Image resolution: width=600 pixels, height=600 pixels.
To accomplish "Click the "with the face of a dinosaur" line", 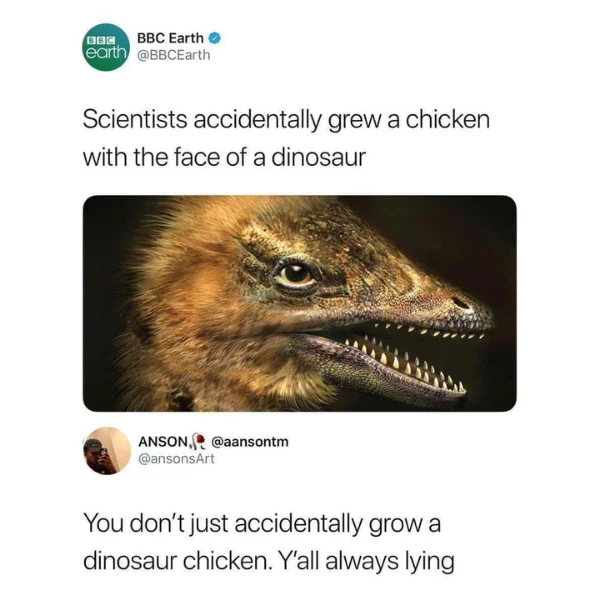I will point(225,157).
